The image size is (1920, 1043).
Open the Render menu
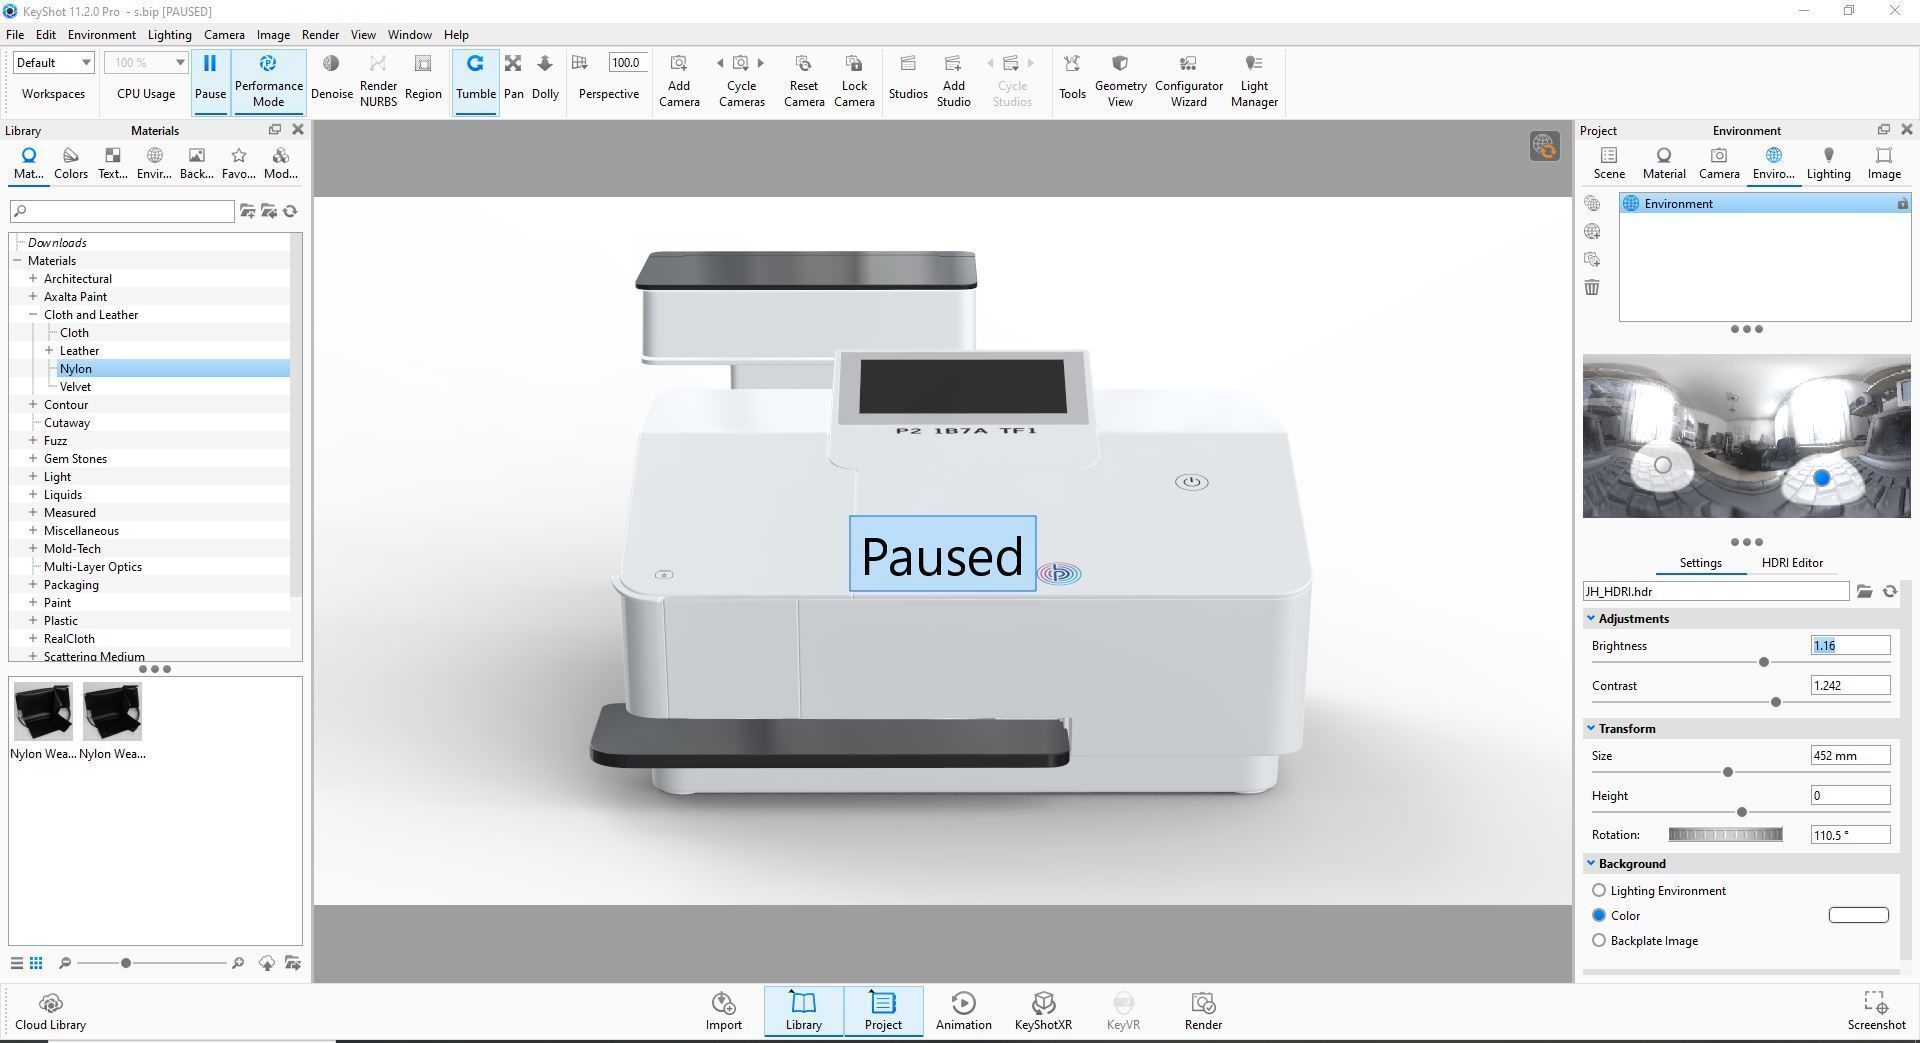[320, 34]
